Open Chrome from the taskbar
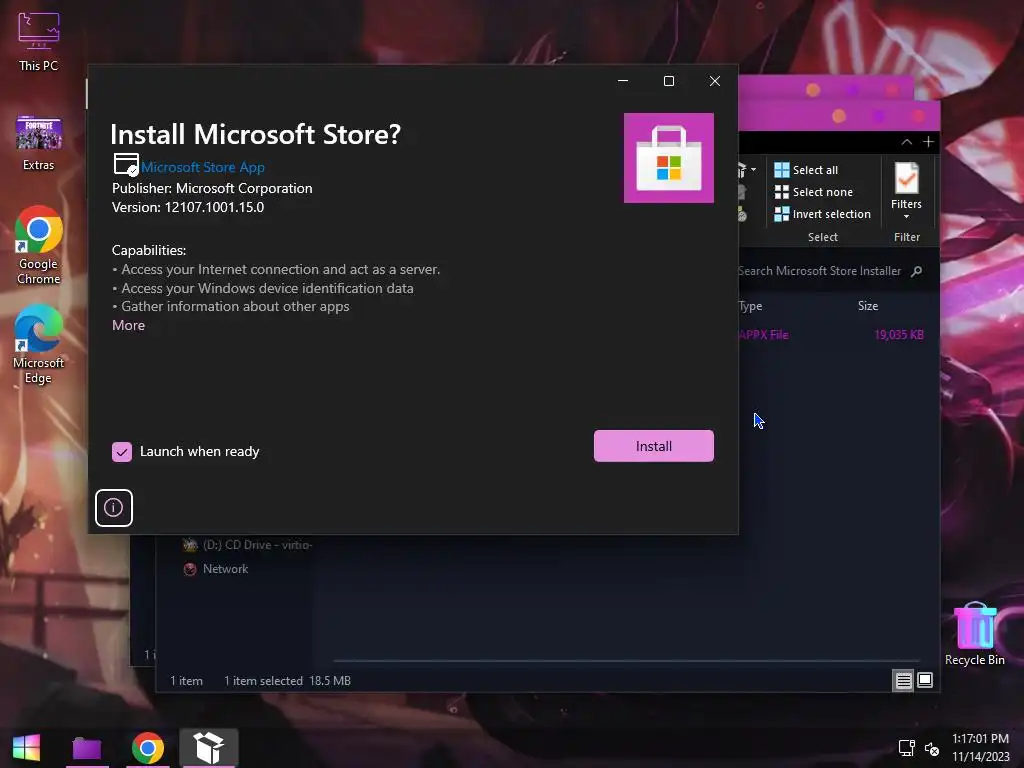Image resolution: width=1024 pixels, height=768 pixels. point(148,748)
